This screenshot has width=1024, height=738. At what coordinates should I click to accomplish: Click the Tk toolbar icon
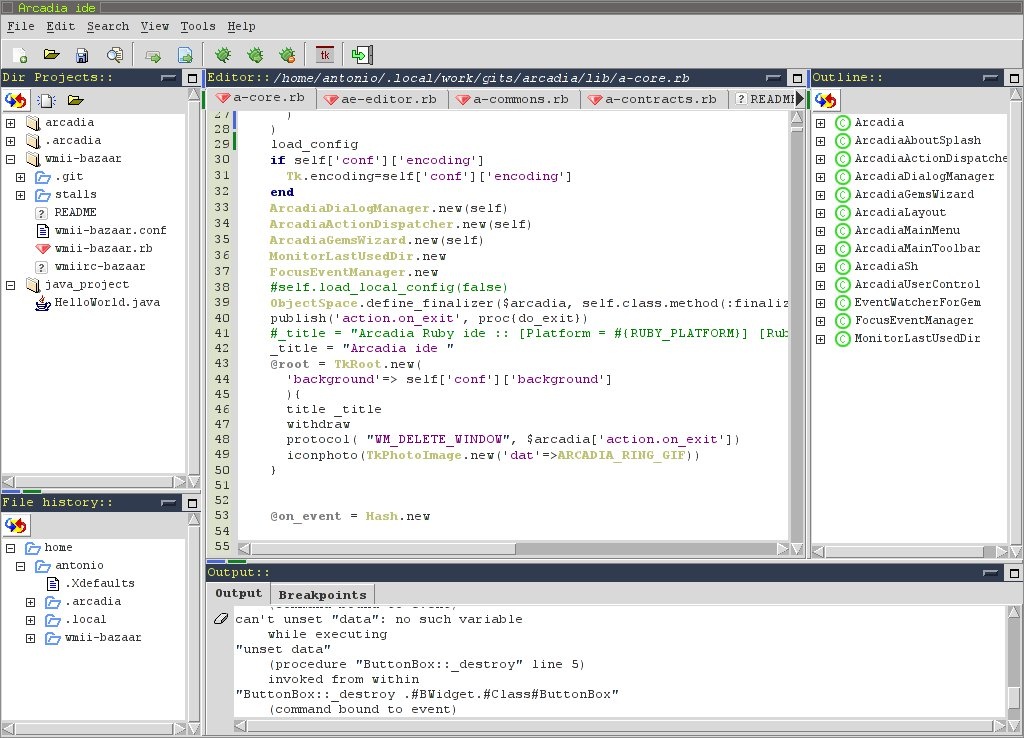[324, 55]
